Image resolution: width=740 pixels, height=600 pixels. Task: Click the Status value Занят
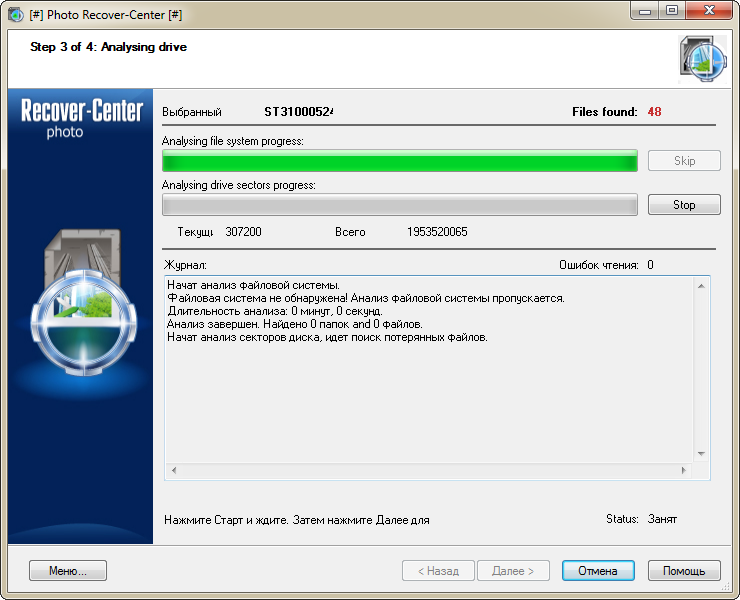point(662,519)
